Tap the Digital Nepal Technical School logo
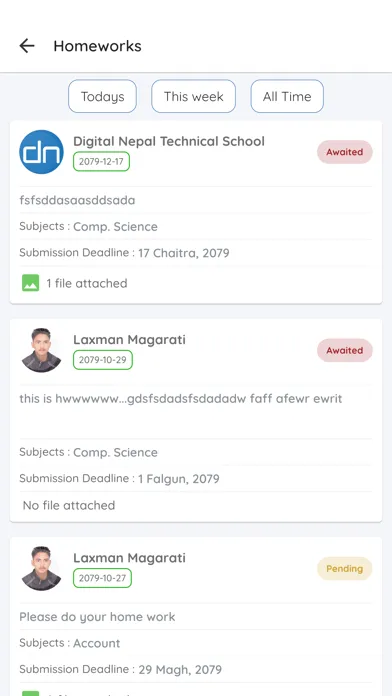392x696 pixels. tap(41, 152)
